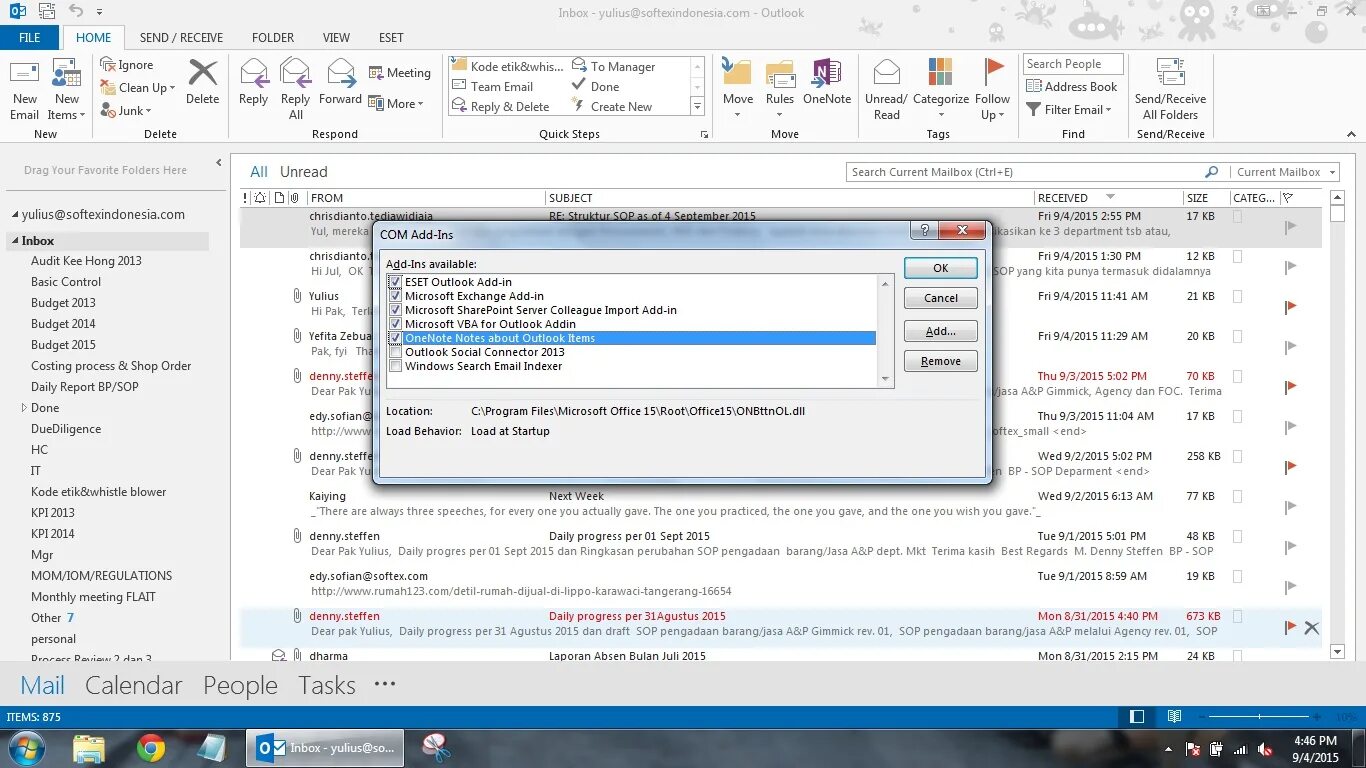This screenshot has width=1366, height=768.
Task: Check Windows Search Email Indexer
Action: (x=396, y=366)
